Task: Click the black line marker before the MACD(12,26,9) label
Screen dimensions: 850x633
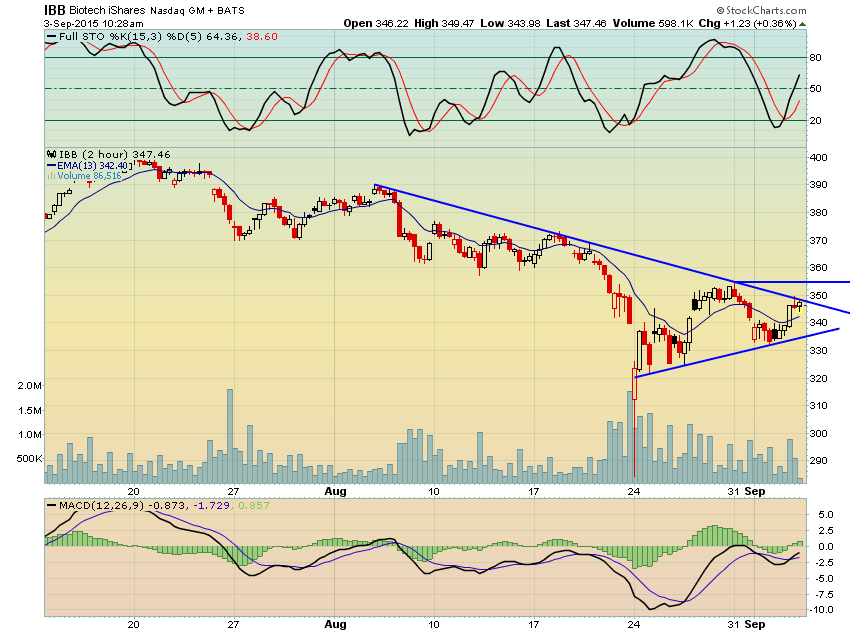Action: coord(51,506)
